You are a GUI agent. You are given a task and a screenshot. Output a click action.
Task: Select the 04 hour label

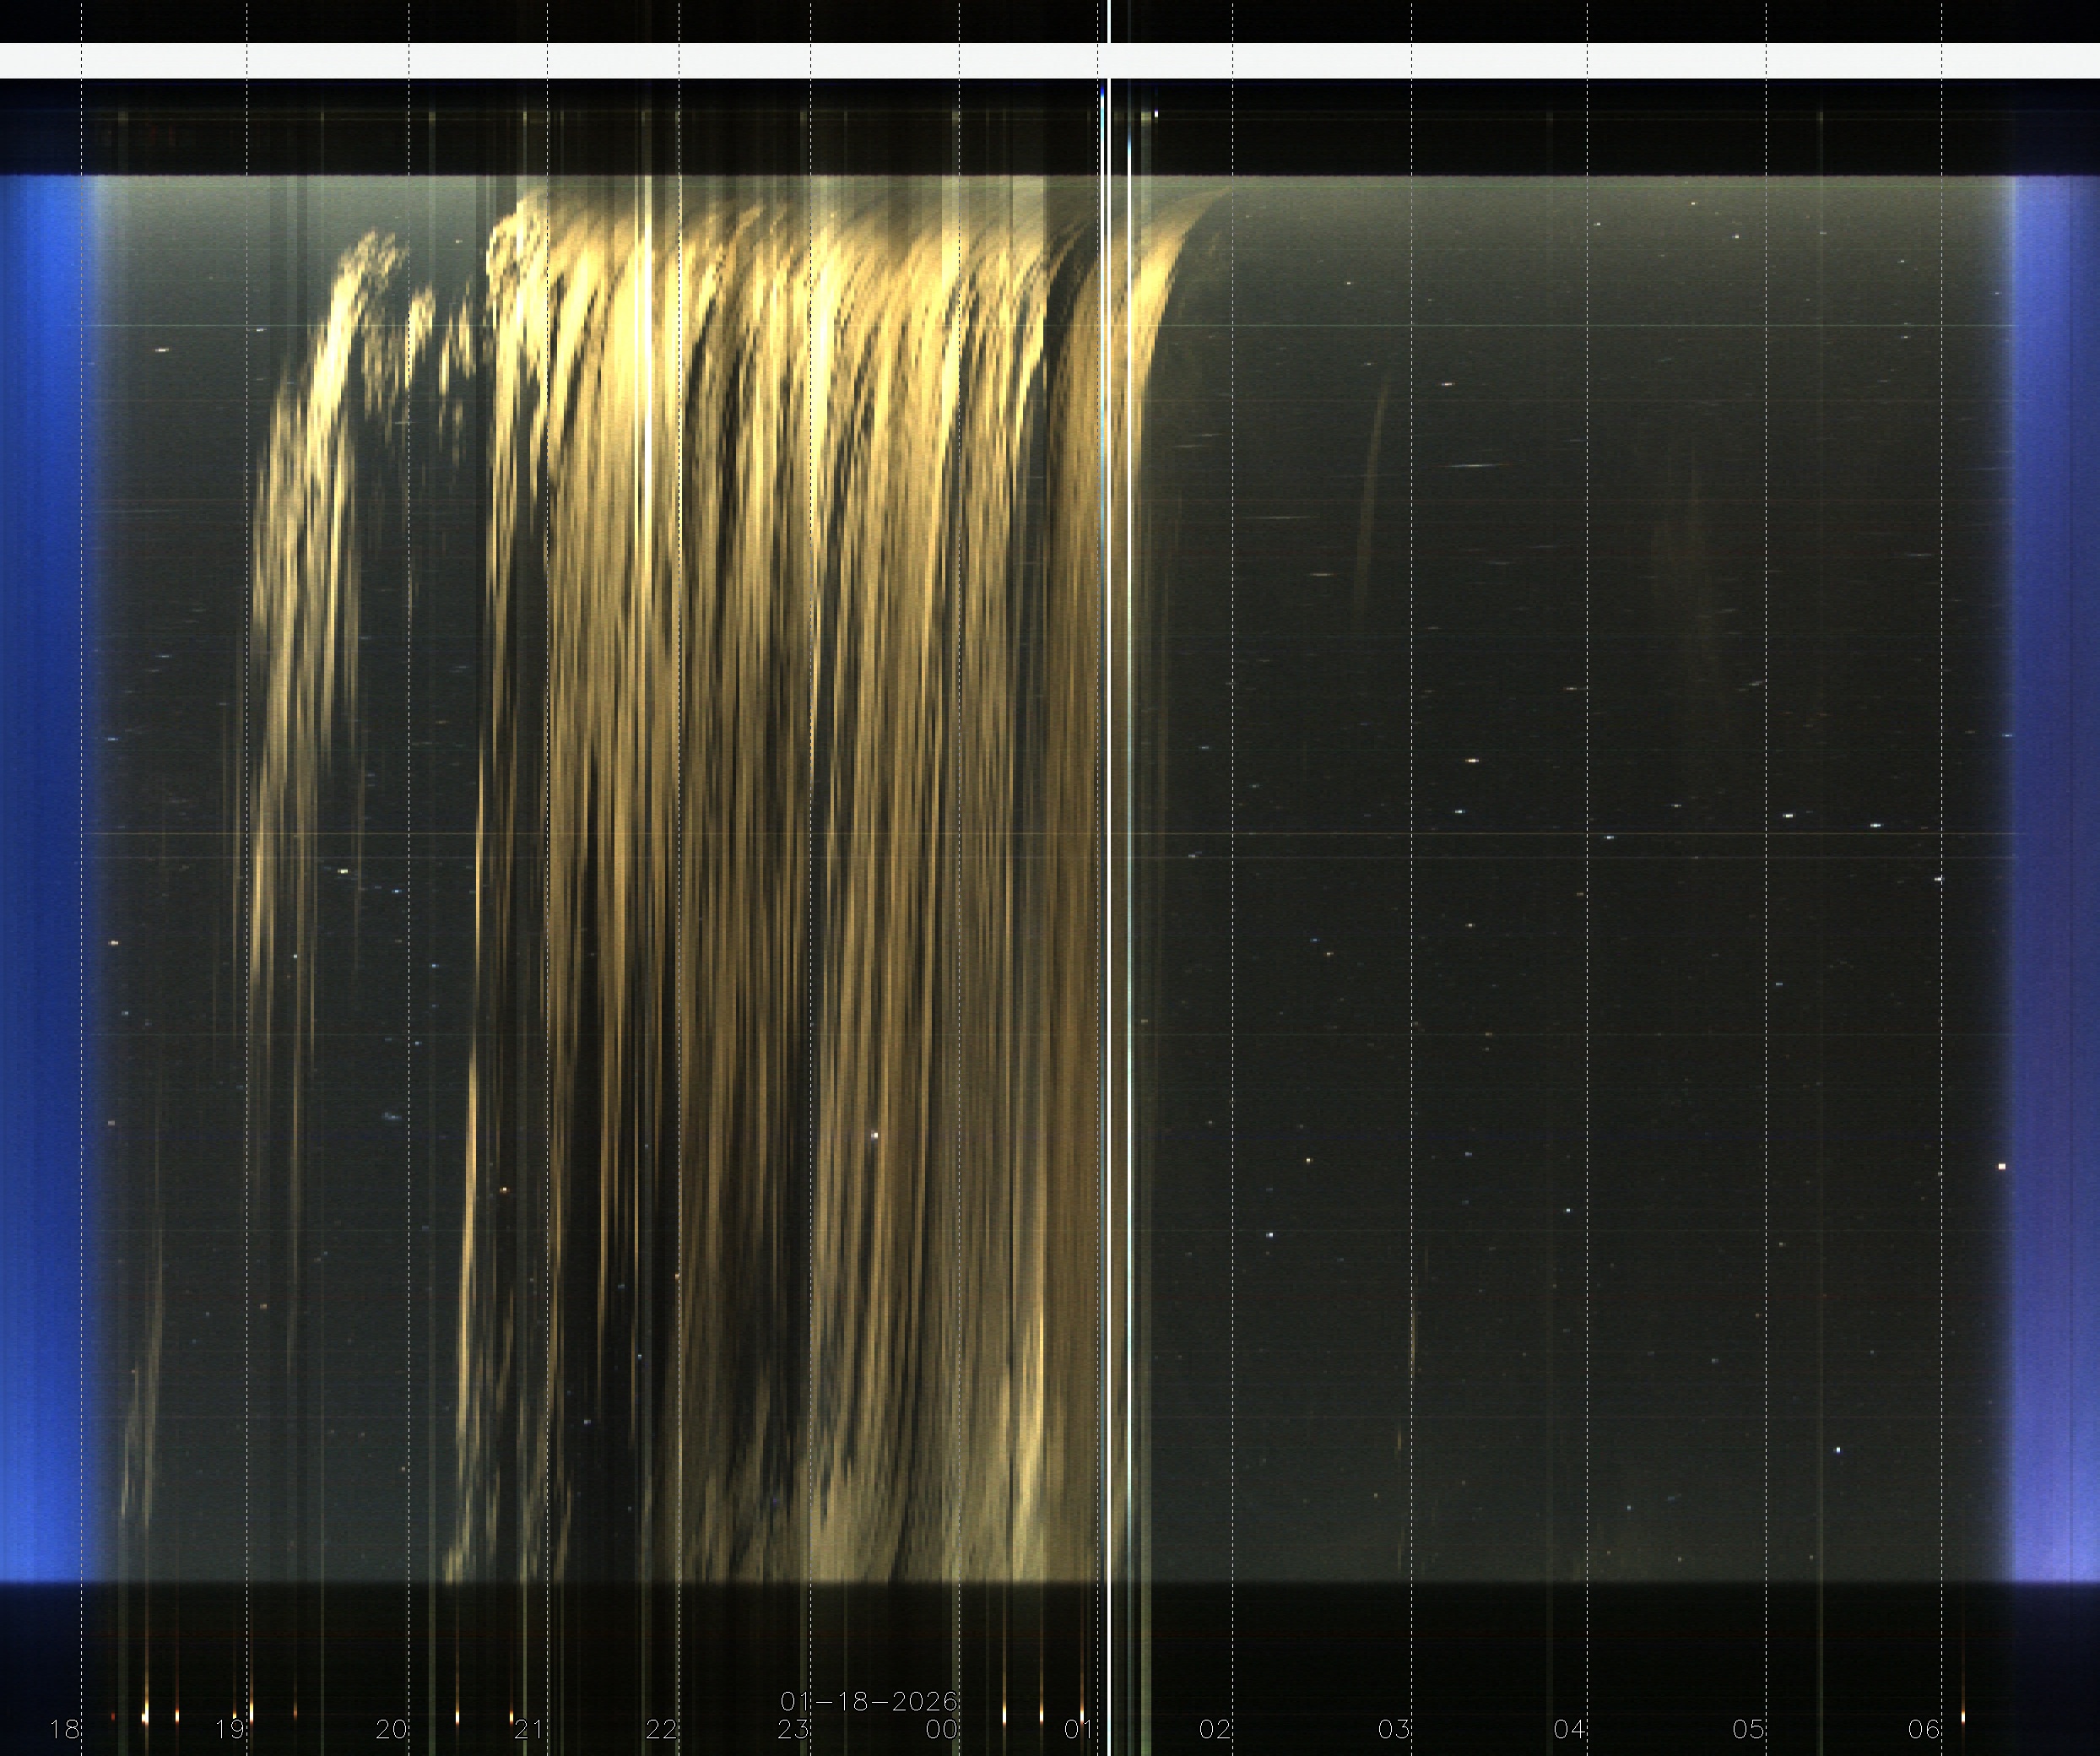point(1569,1729)
